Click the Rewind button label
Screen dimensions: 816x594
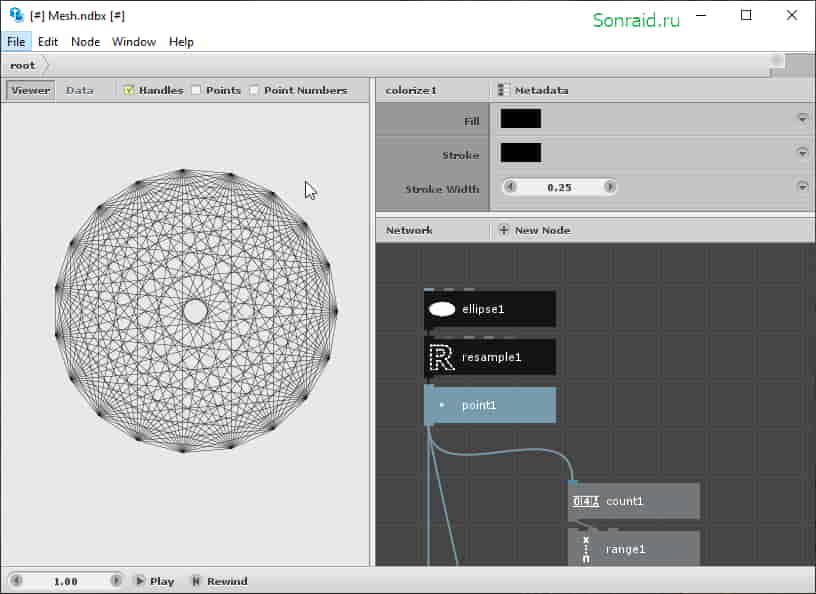(x=227, y=581)
